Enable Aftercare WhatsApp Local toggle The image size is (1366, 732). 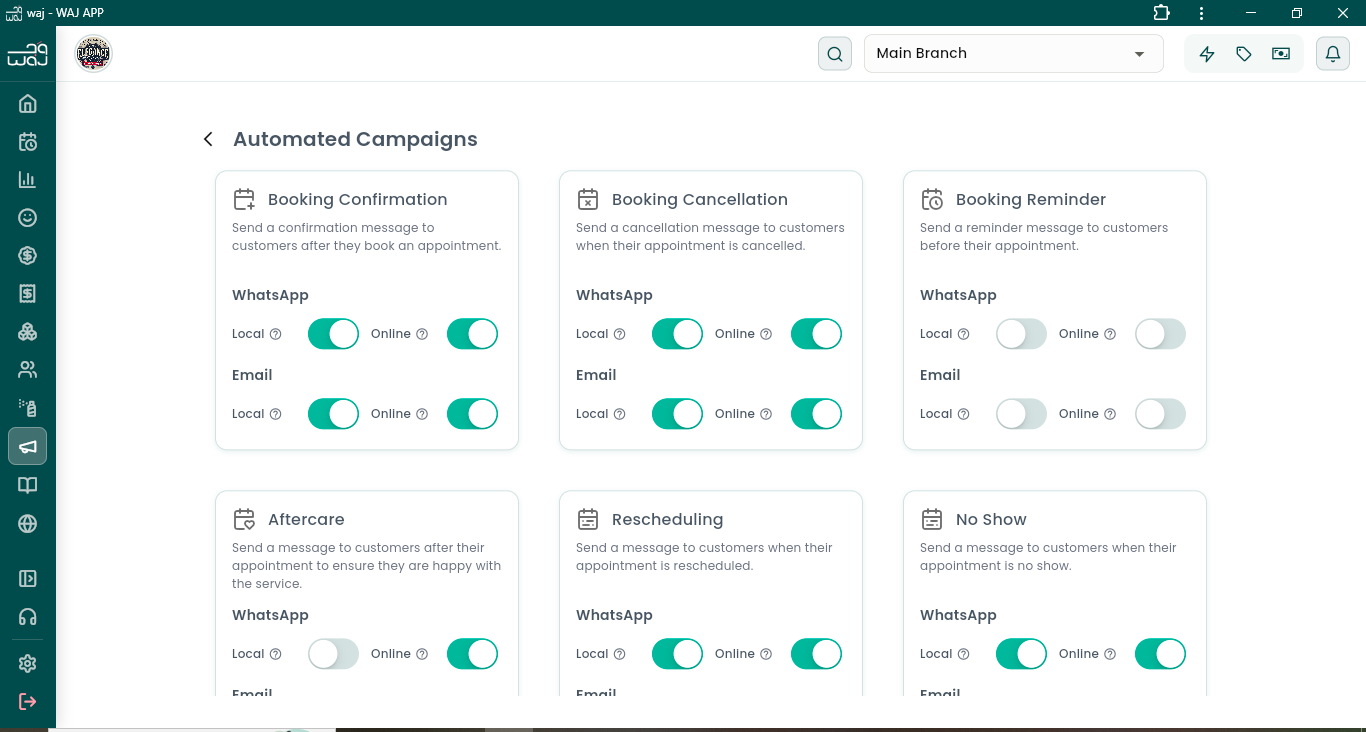point(333,654)
